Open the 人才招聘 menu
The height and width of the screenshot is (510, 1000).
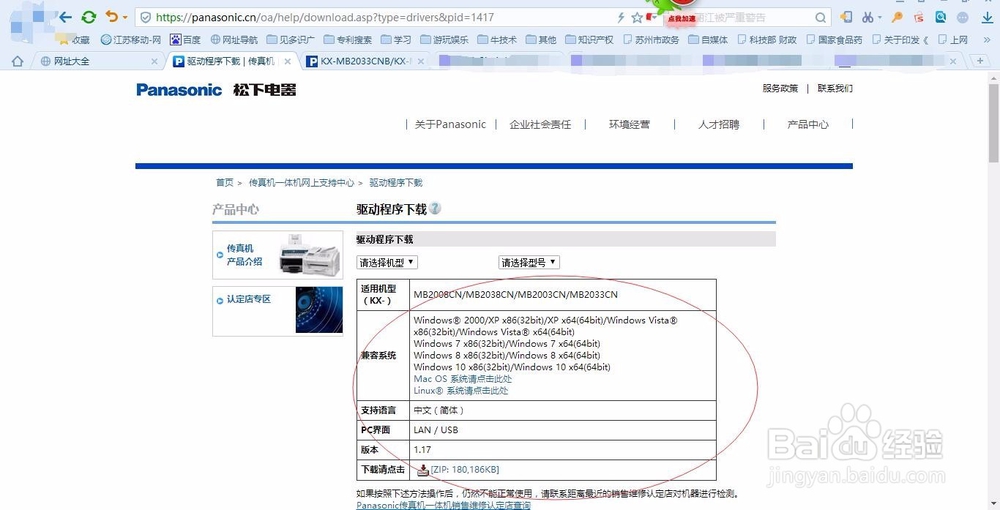(x=719, y=124)
